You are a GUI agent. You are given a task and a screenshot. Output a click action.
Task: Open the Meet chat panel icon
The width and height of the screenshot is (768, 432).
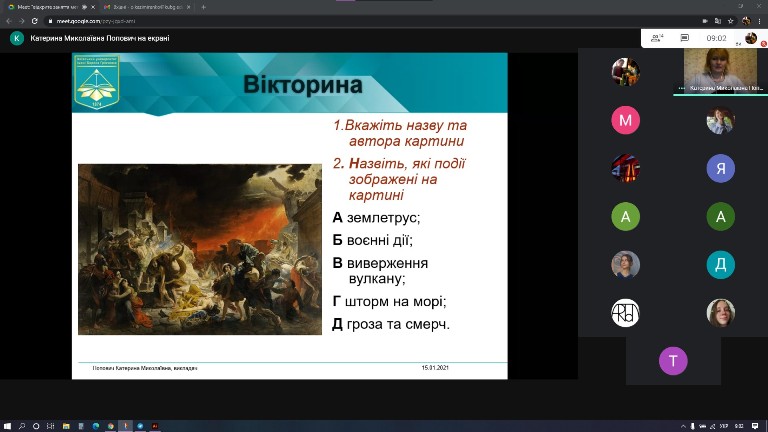(x=685, y=38)
